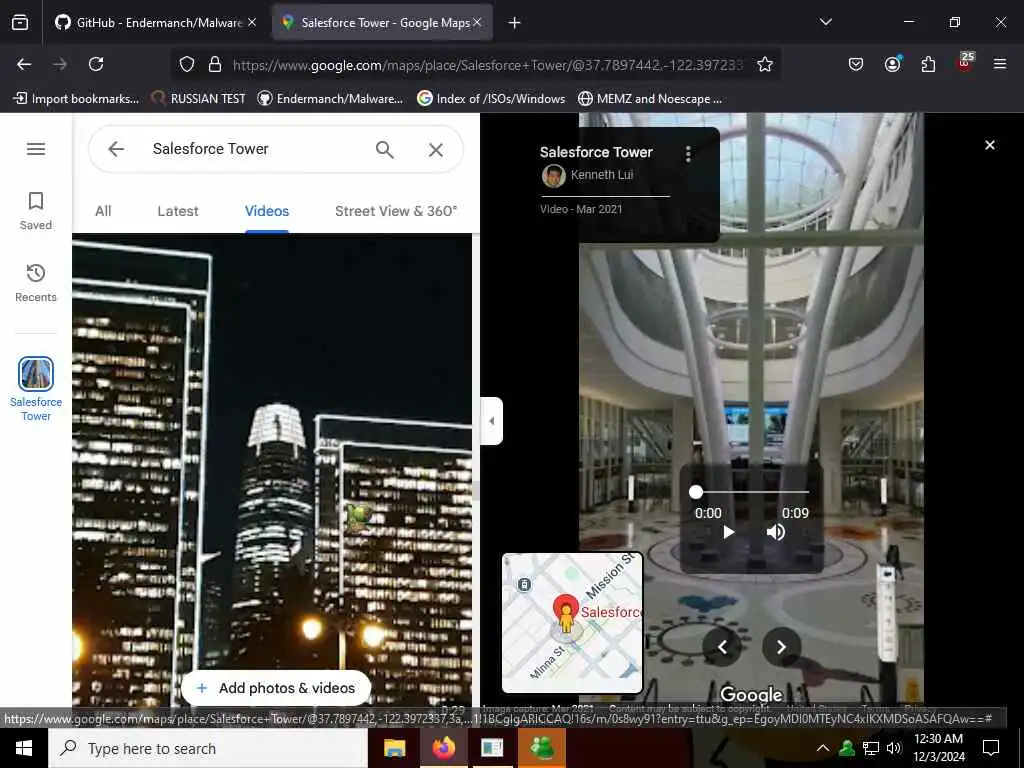Open the Import bookmarks link
The width and height of the screenshot is (1024, 768).
pos(76,99)
